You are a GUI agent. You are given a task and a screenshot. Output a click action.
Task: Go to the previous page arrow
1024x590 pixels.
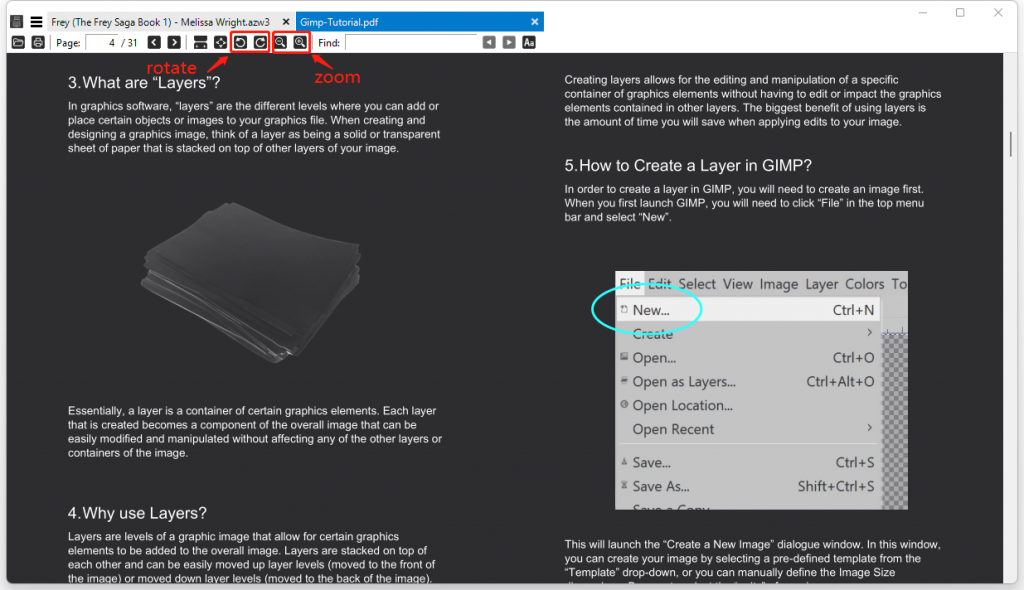pyautogui.click(x=154, y=43)
